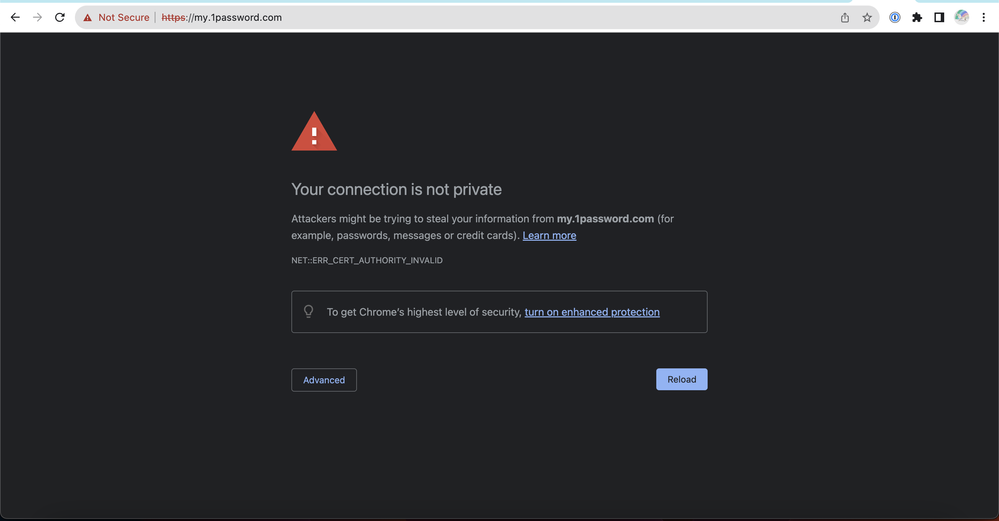Viewport: 999px width, 521px height.
Task: Expand the Advanced options button
Action: coord(323,380)
